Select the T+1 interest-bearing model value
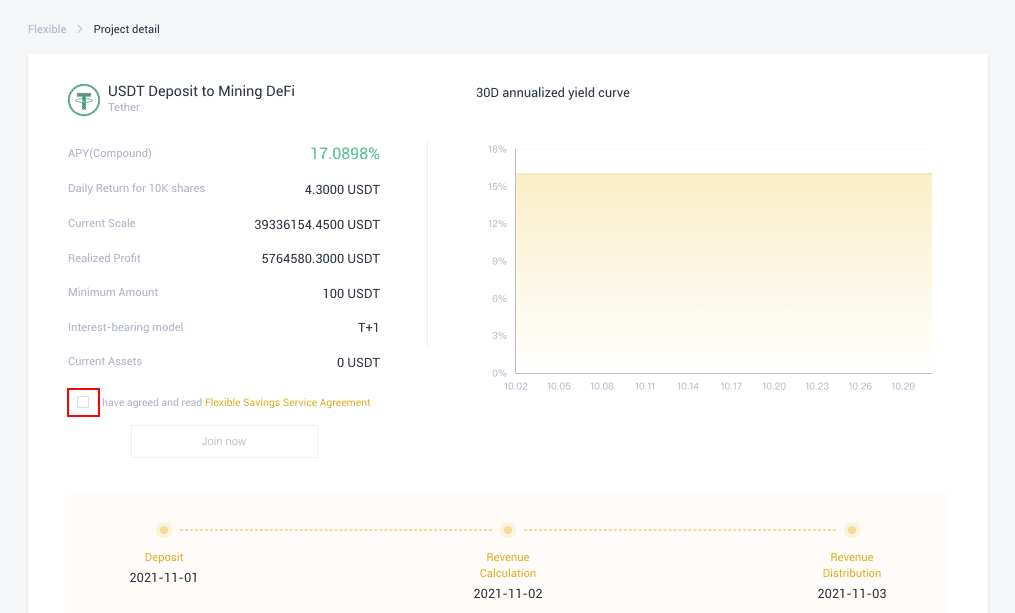The height and width of the screenshot is (613, 1015). (368, 328)
